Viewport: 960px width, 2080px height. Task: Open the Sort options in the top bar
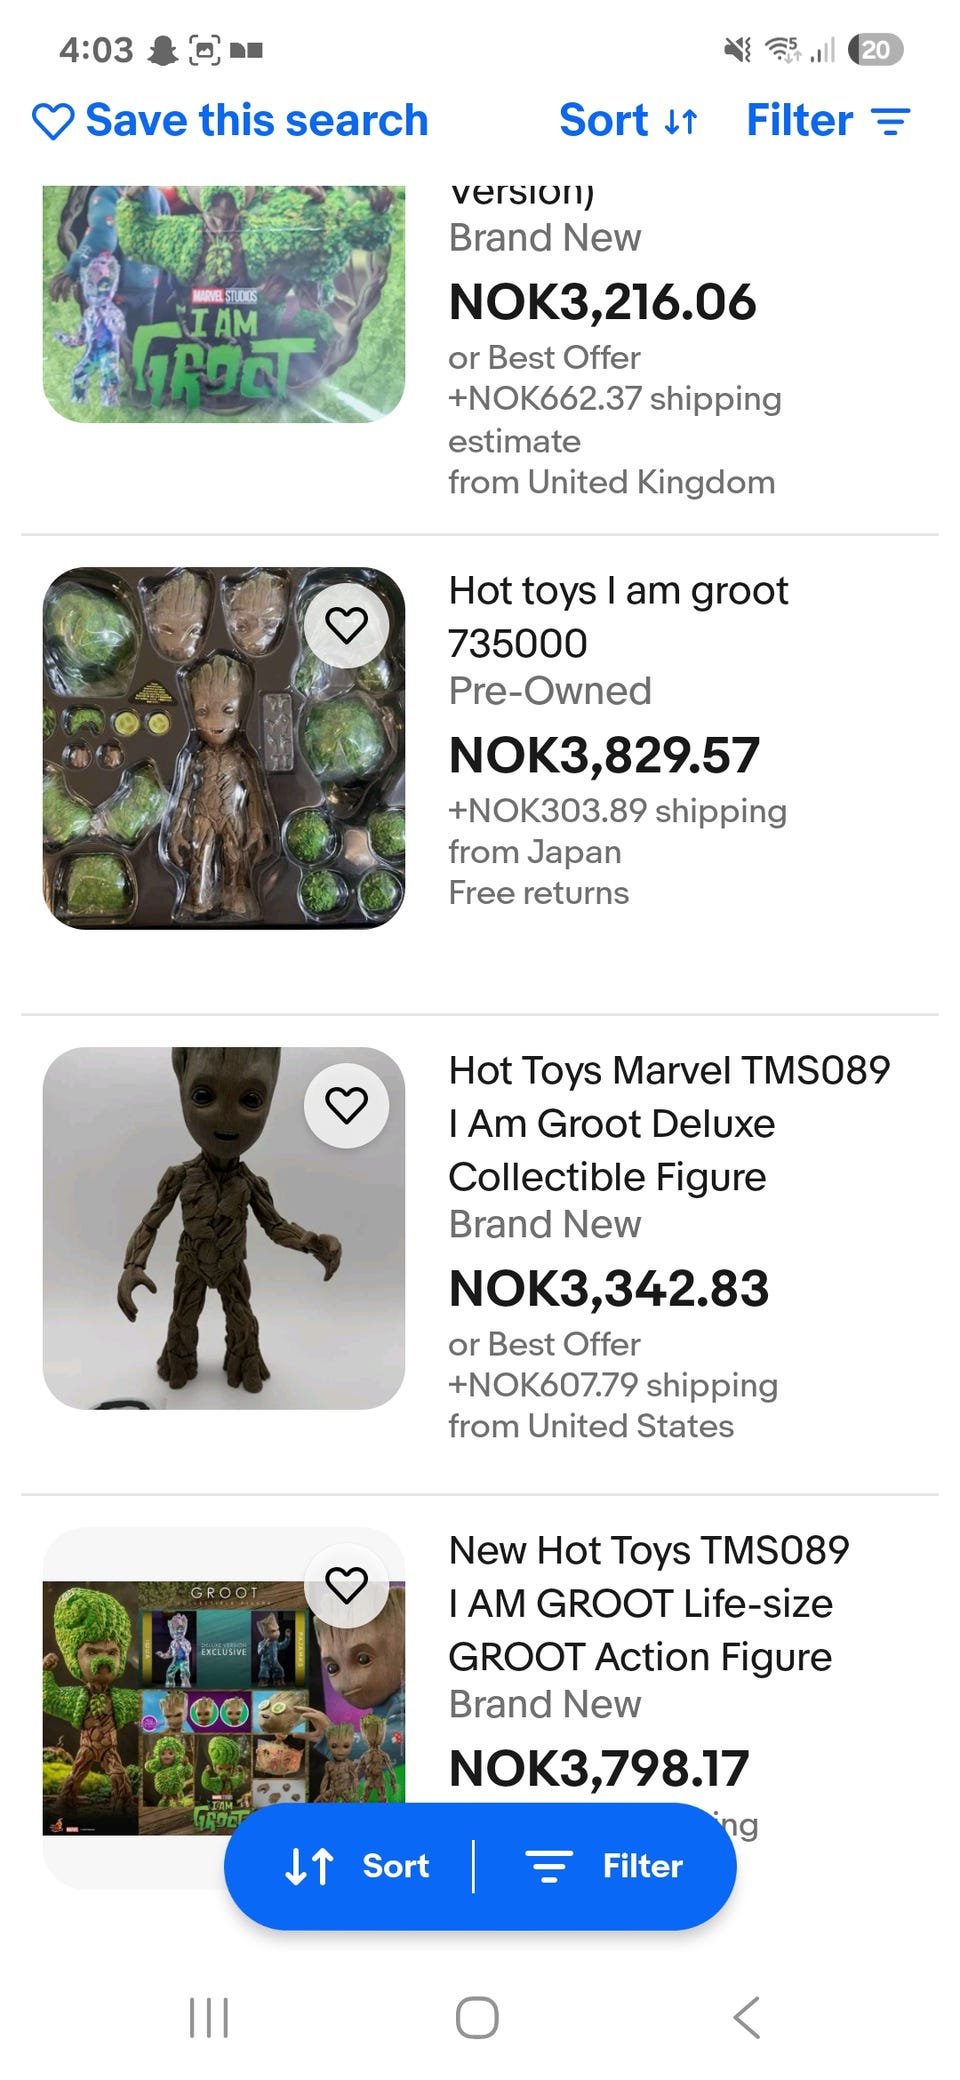(x=628, y=121)
